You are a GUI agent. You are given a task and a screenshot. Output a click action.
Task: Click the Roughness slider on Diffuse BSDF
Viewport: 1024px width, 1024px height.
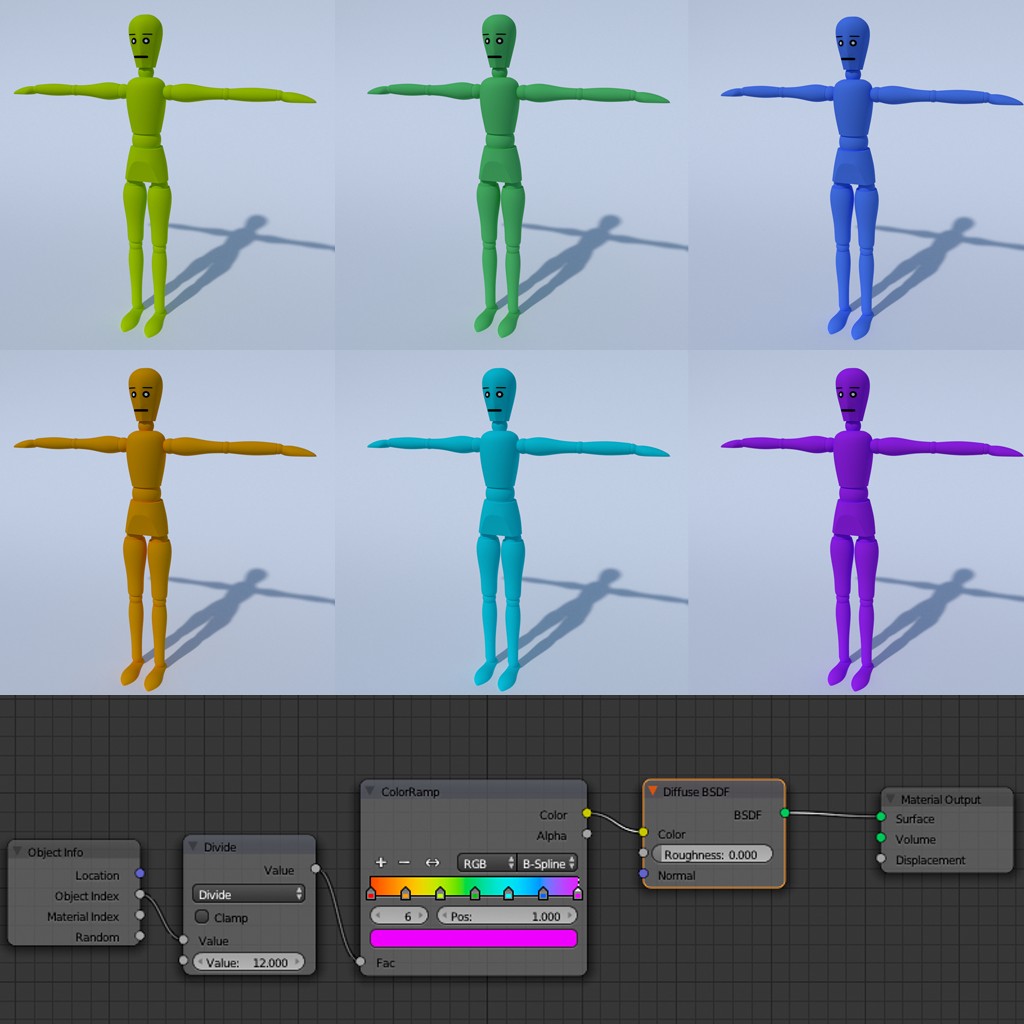pos(712,854)
